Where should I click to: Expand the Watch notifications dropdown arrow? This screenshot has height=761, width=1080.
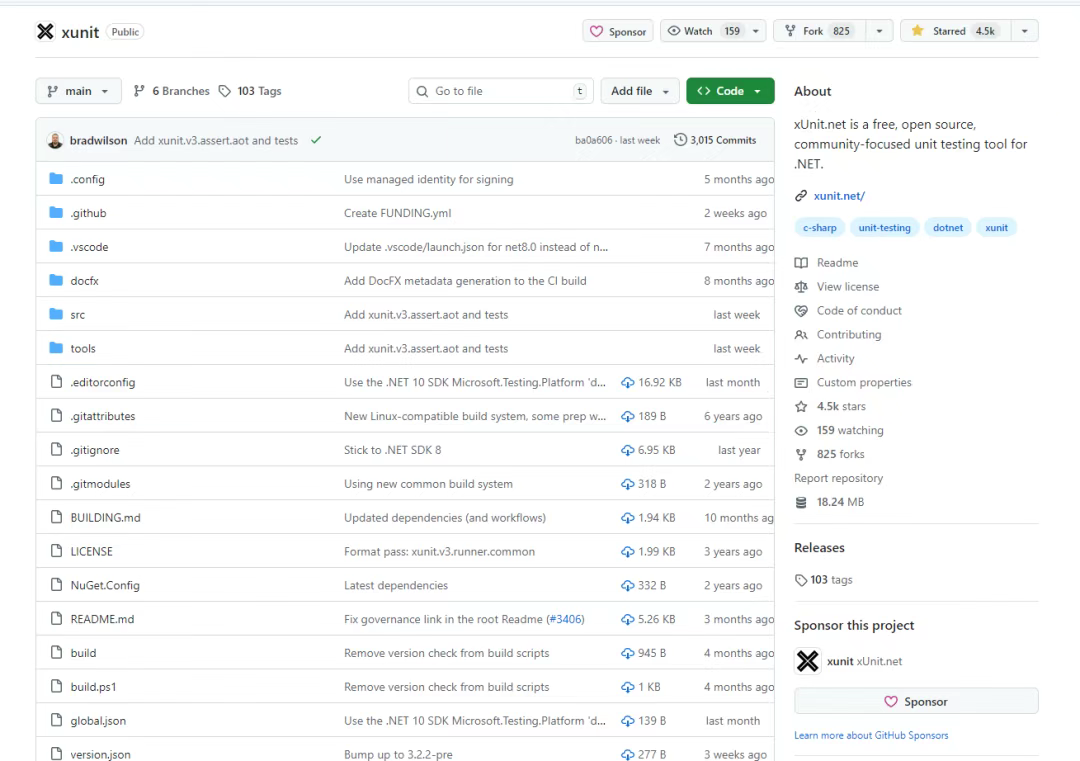756,31
